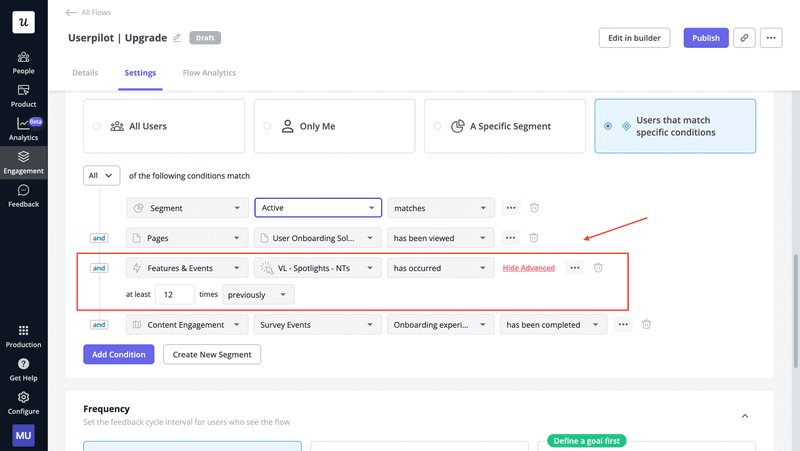
Task: Click the Edit in builder button
Action: (634, 38)
